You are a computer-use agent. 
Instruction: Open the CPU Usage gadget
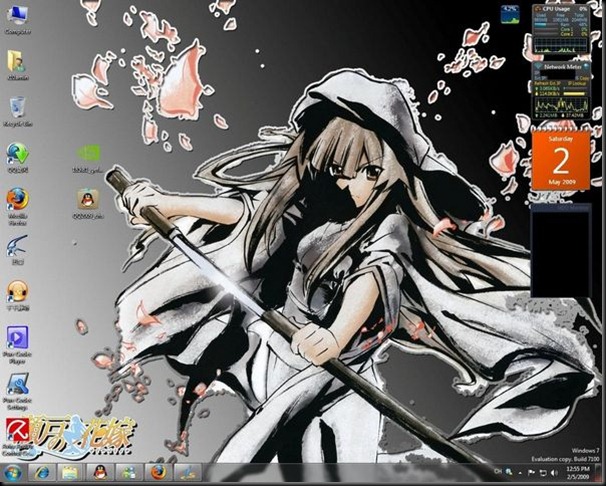click(561, 29)
